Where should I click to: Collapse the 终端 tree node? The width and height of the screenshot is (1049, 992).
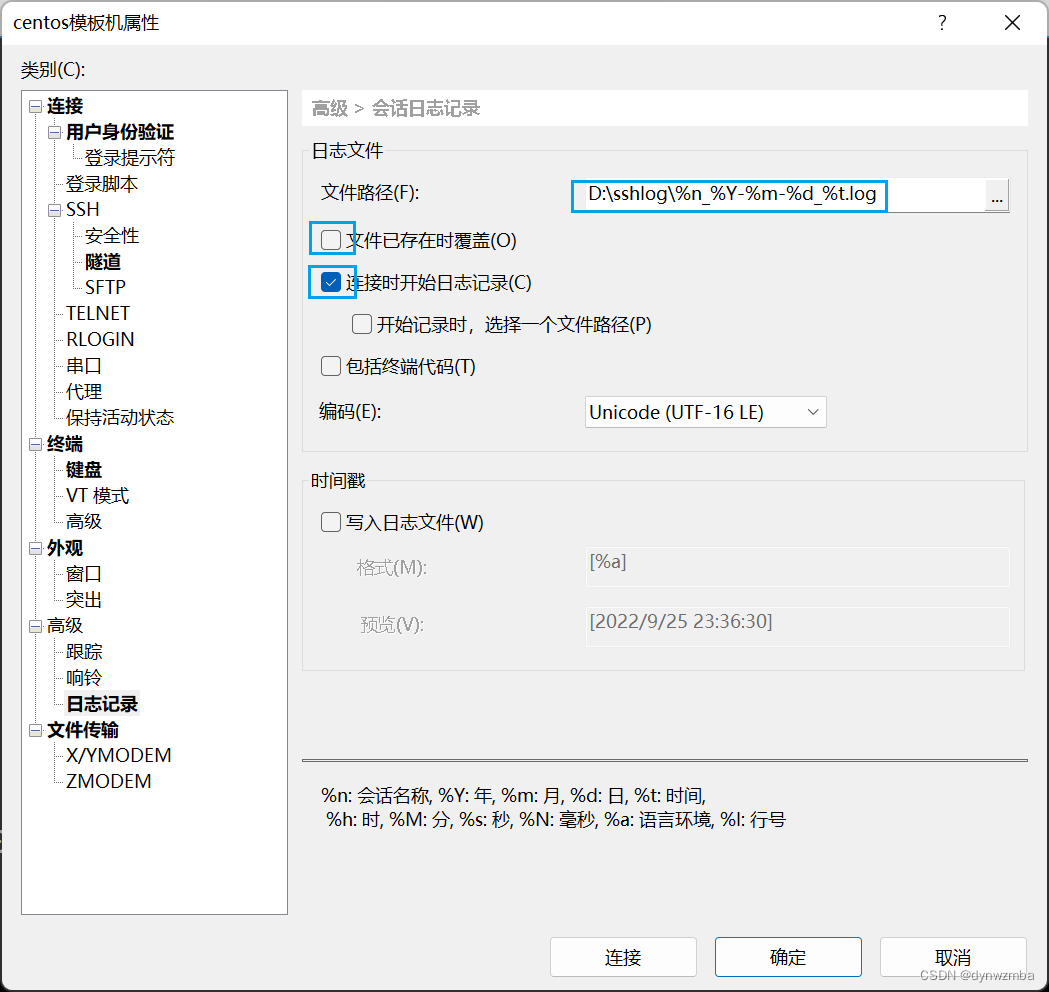point(35,445)
